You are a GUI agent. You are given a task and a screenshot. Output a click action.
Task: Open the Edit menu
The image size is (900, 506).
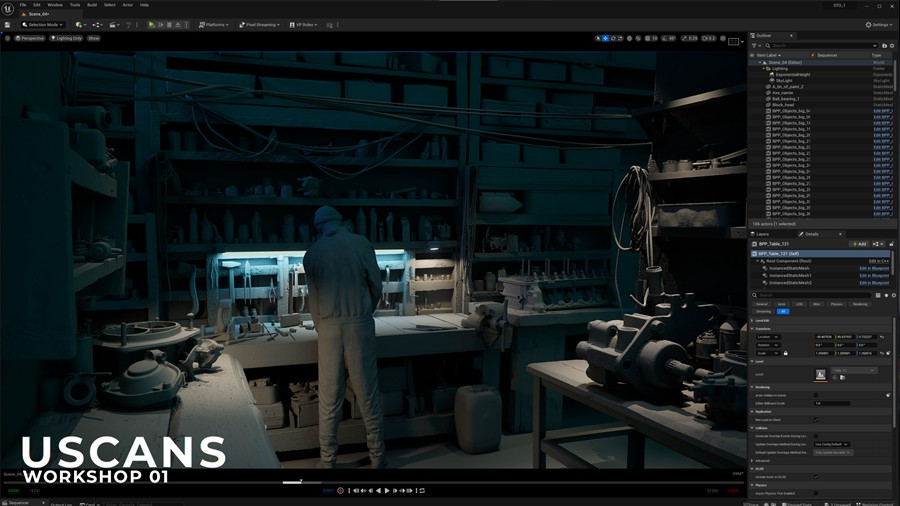[37, 5]
